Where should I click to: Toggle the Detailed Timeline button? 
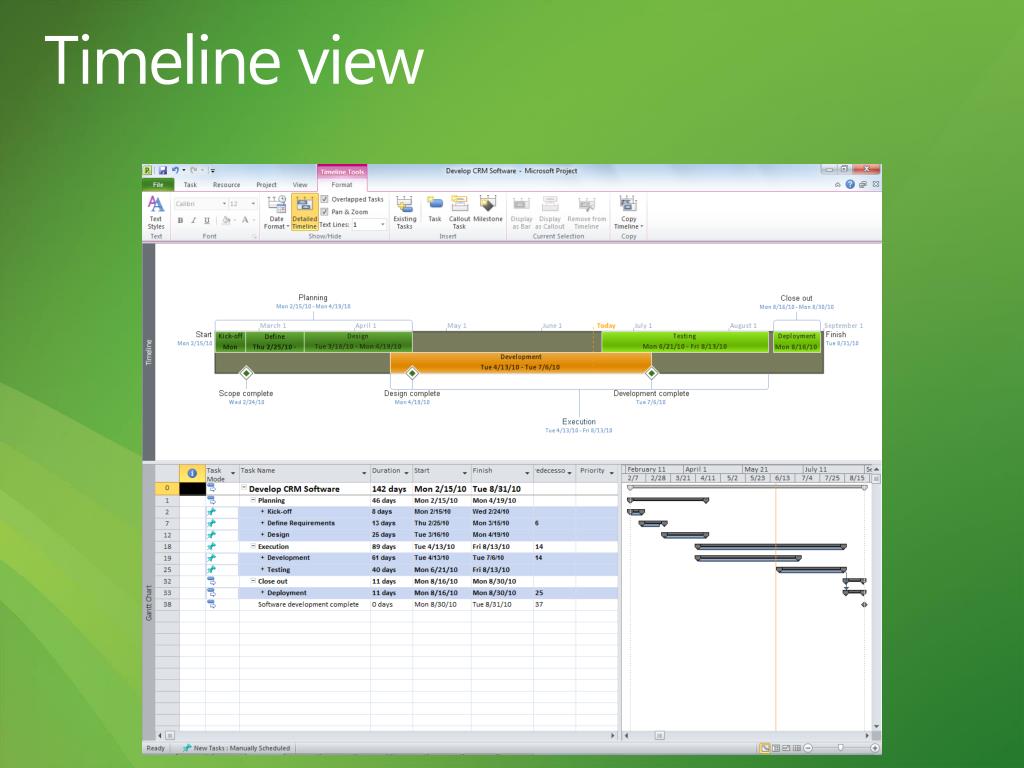[x=304, y=212]
